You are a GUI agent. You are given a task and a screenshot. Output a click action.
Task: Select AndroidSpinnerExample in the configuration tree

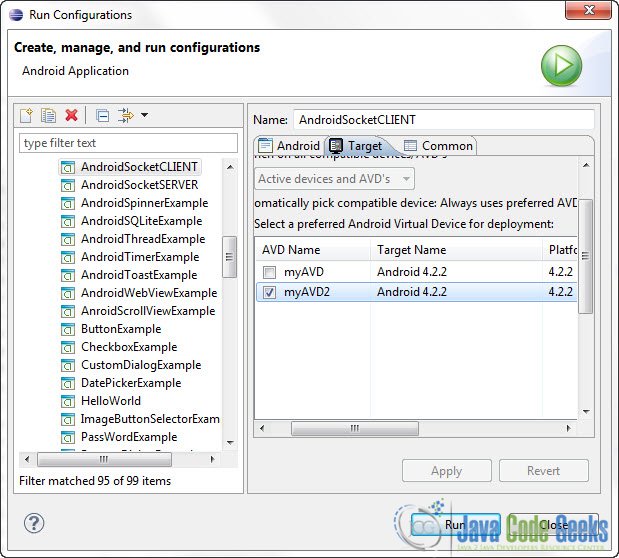point(144,203)
